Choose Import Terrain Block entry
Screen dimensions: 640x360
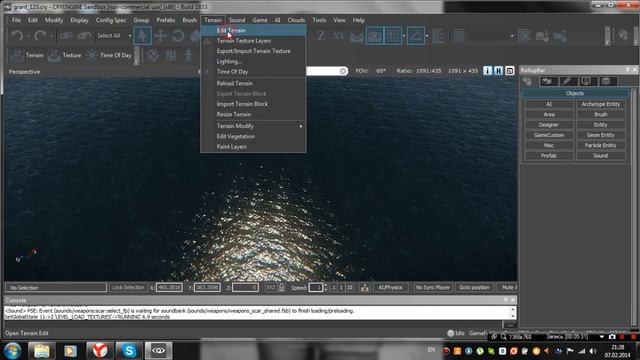[x=253, y=104]
